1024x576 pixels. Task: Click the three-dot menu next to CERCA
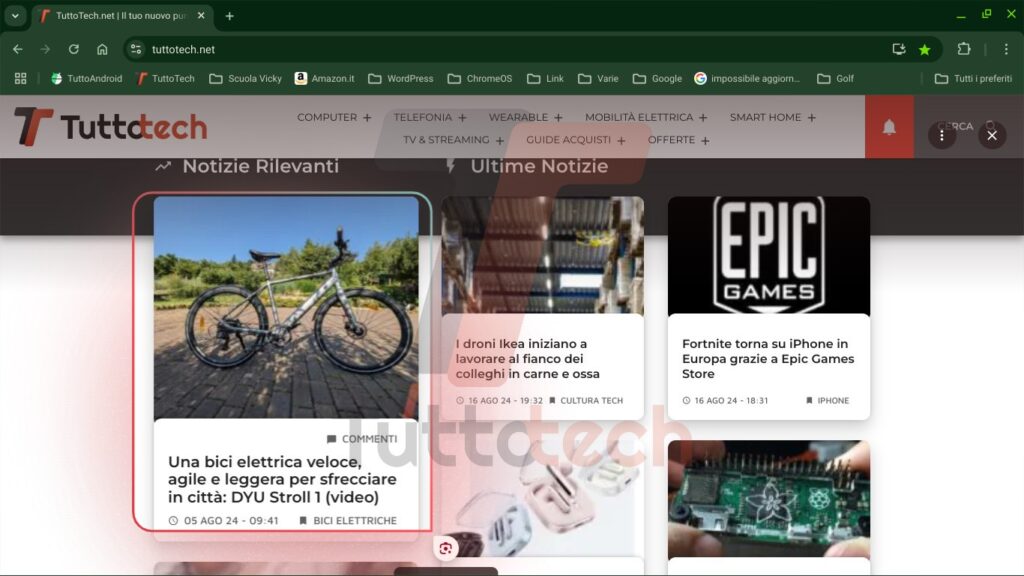[x=941, y=135]
